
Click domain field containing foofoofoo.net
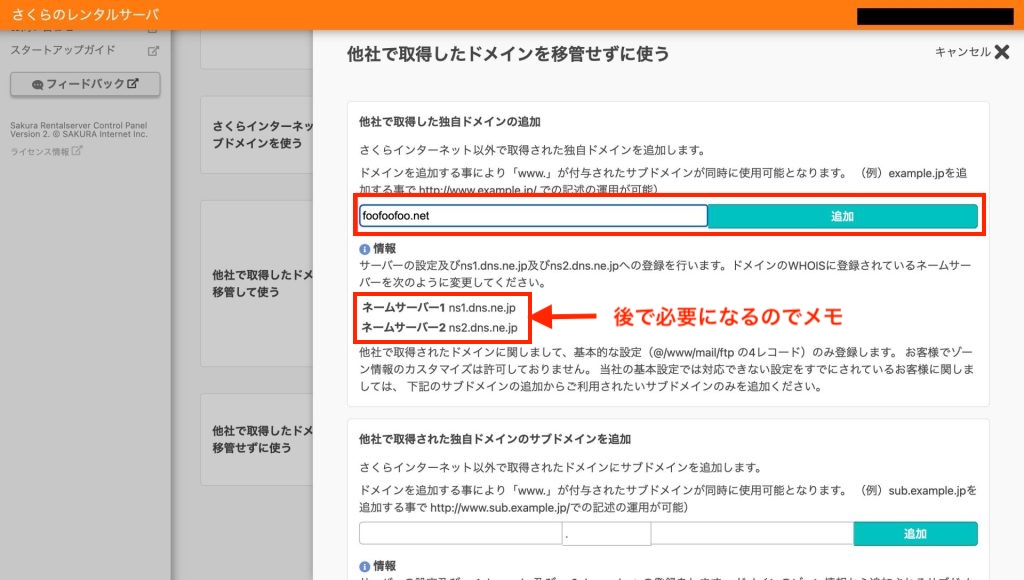[533, 216]
